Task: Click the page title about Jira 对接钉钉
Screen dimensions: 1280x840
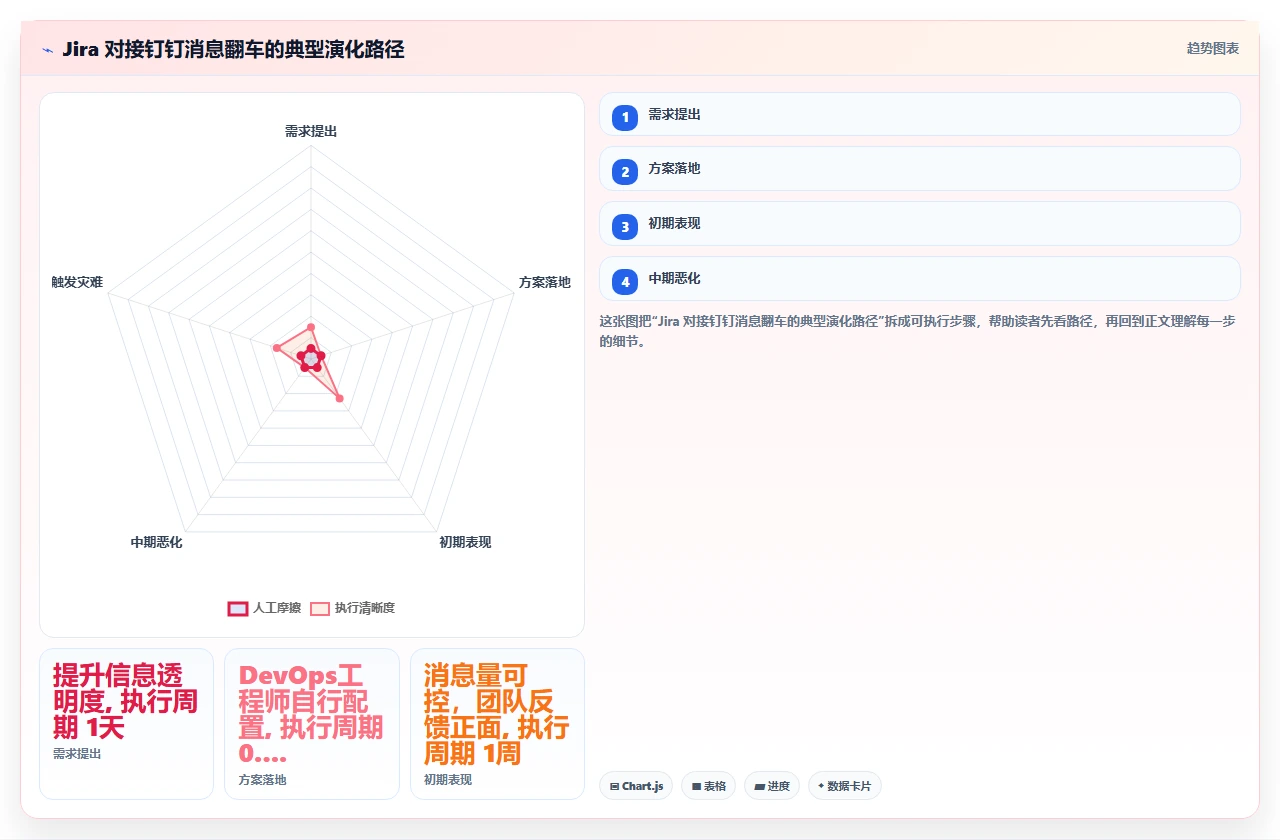Action: (x=233, y=49)
